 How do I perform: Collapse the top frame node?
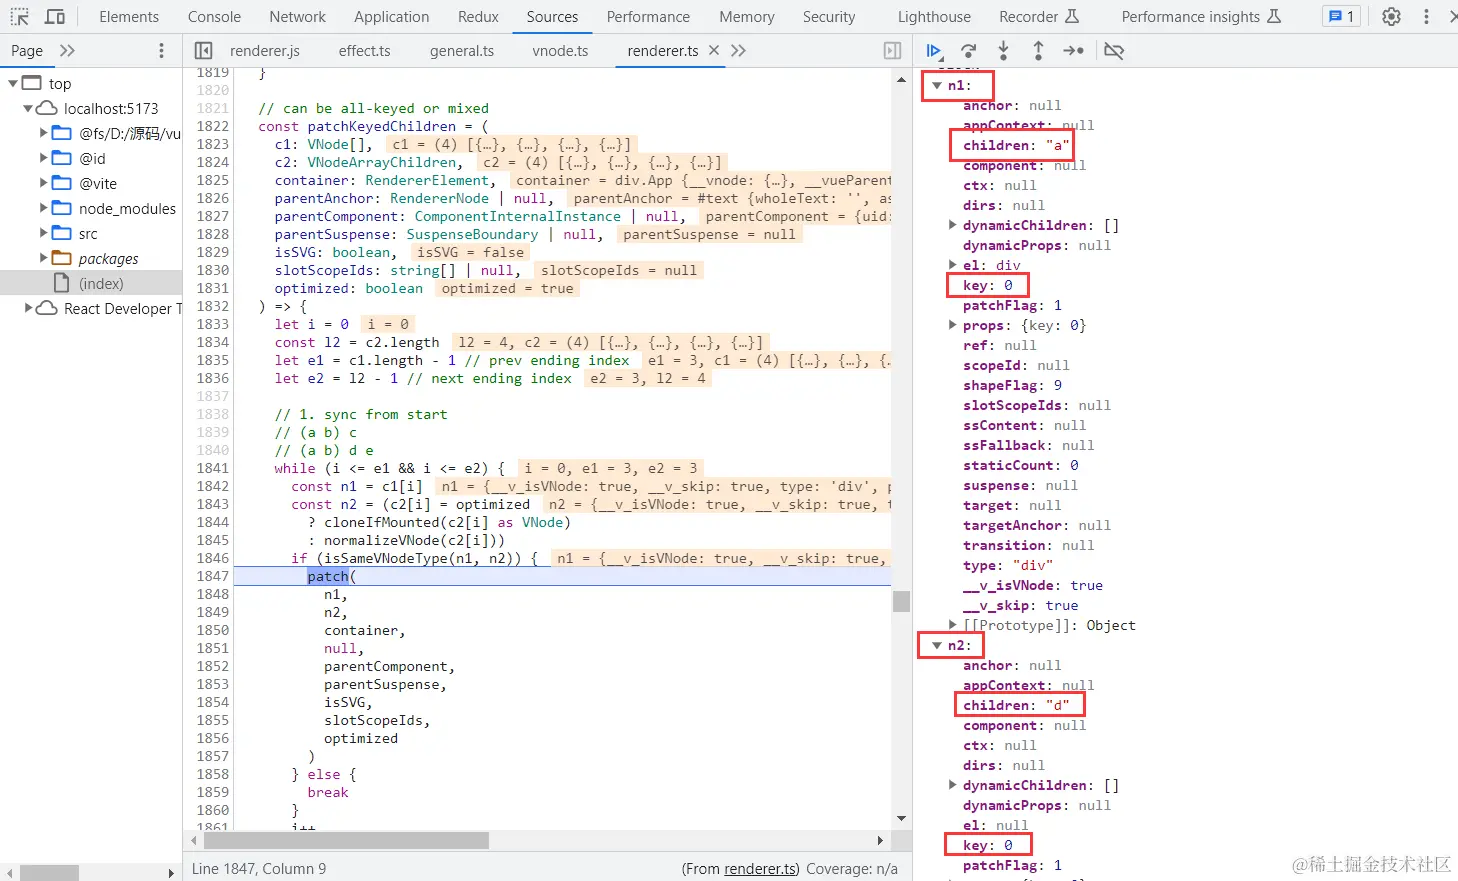click(x=13, y=84)
